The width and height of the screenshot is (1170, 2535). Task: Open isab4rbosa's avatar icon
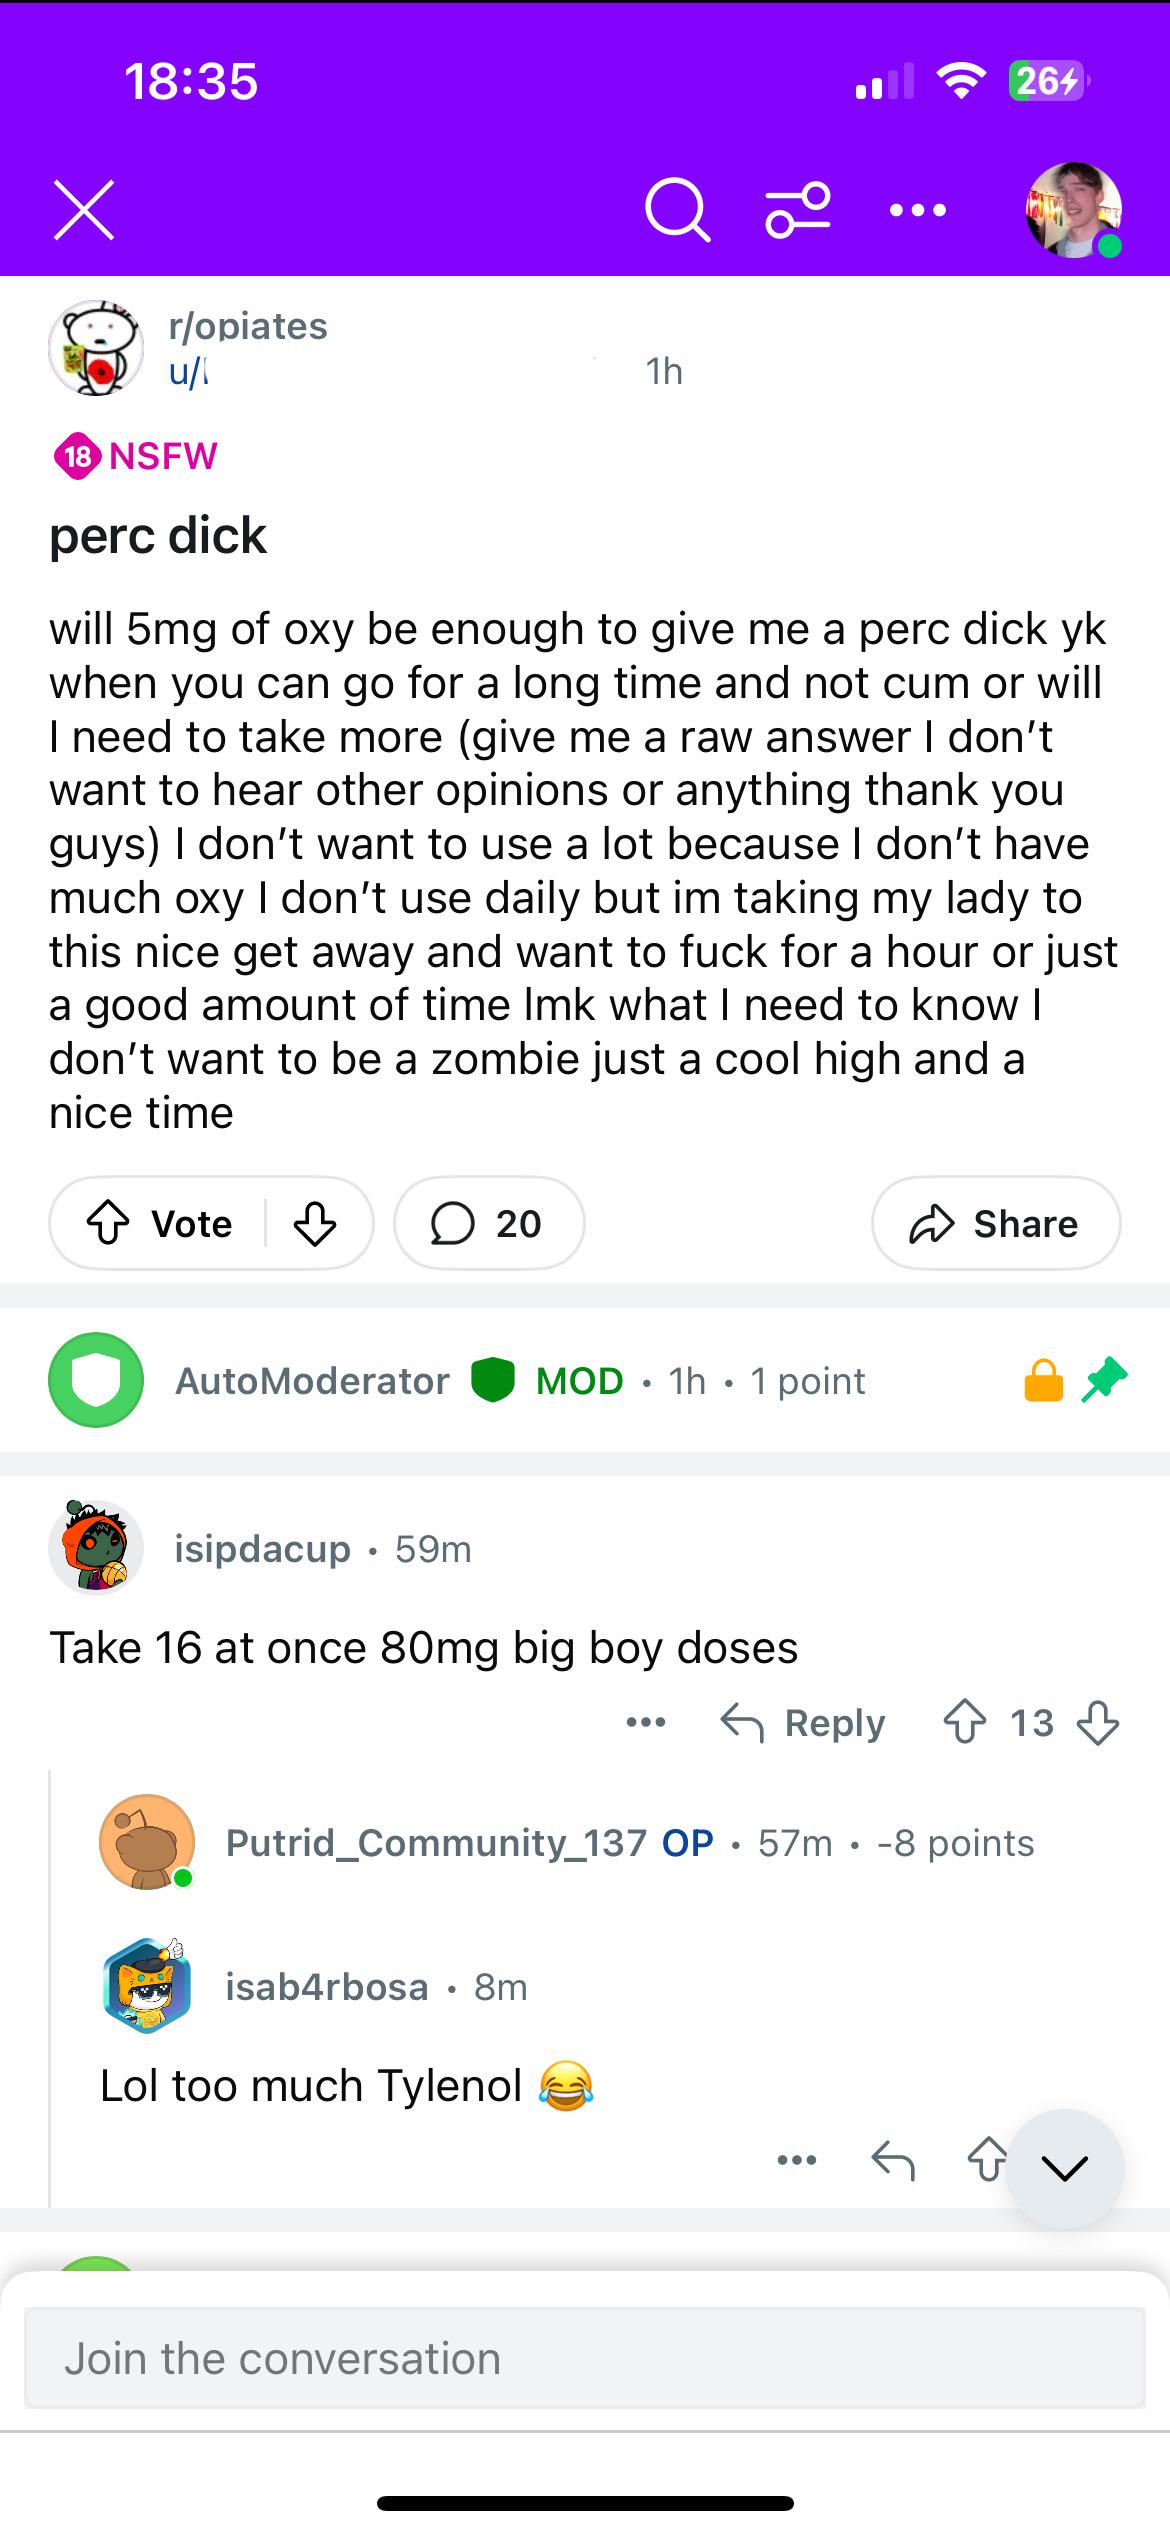147,1987
